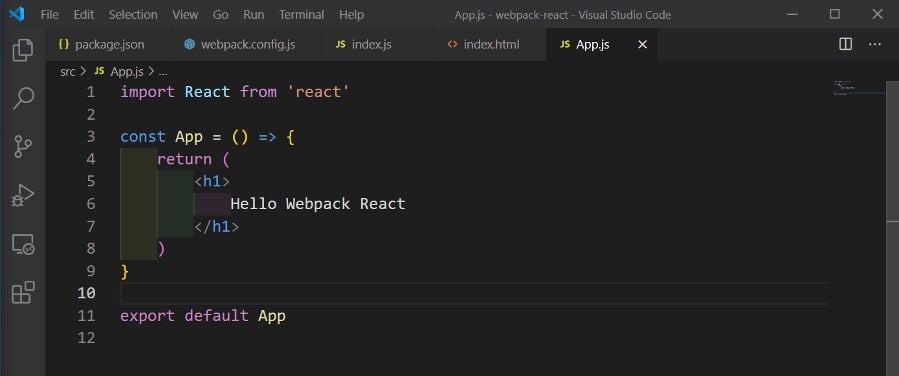The width and height of the screenshot is (899, 376).
Task: Open the Extensions view
Action: (x=23, y=292)
